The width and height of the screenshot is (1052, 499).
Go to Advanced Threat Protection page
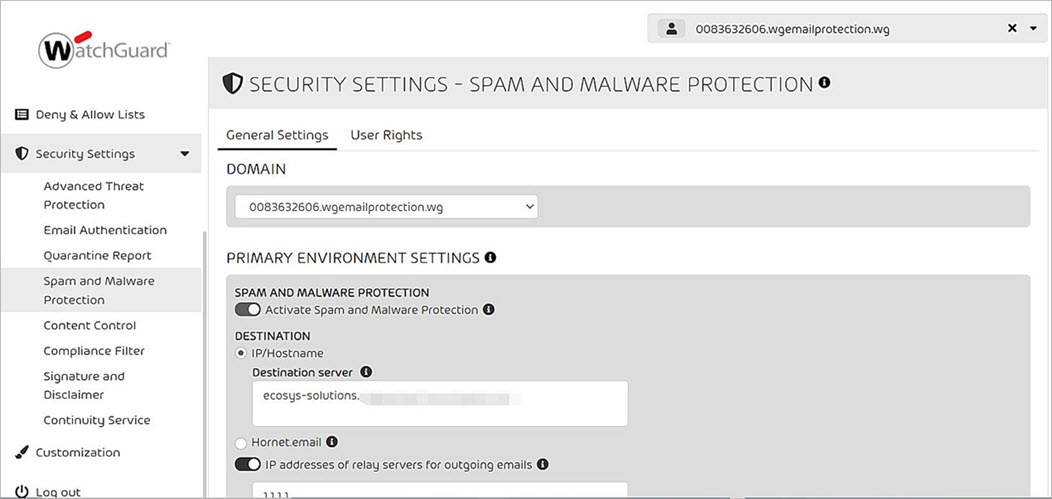click(94, 195)
